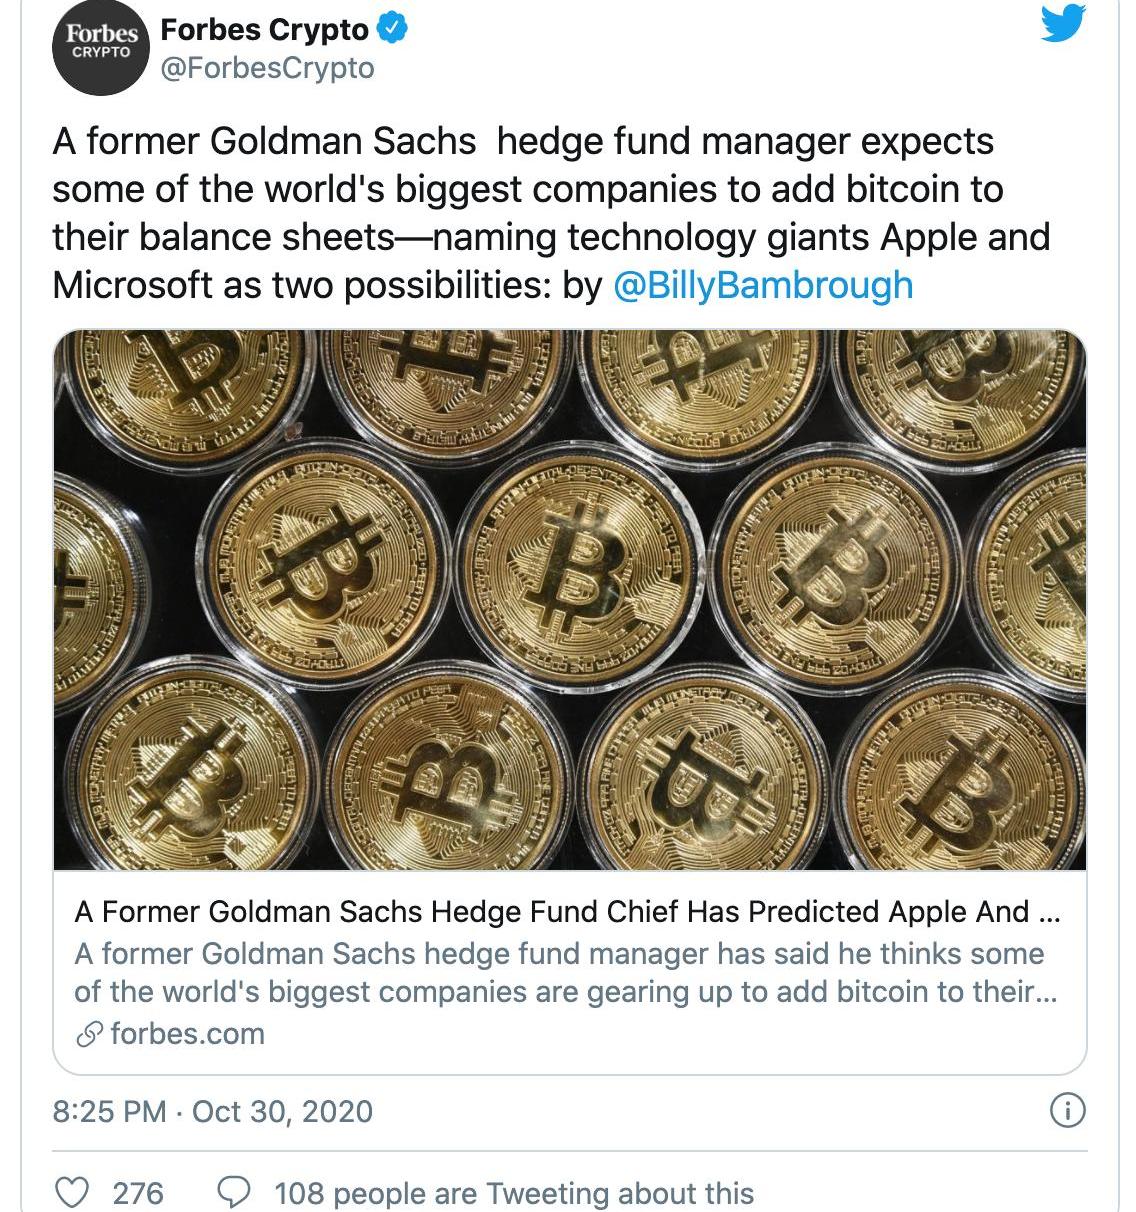Like the tweet with the heart icon
The height and width of the screenshot is (1212, 1136).
[71, 1192]
